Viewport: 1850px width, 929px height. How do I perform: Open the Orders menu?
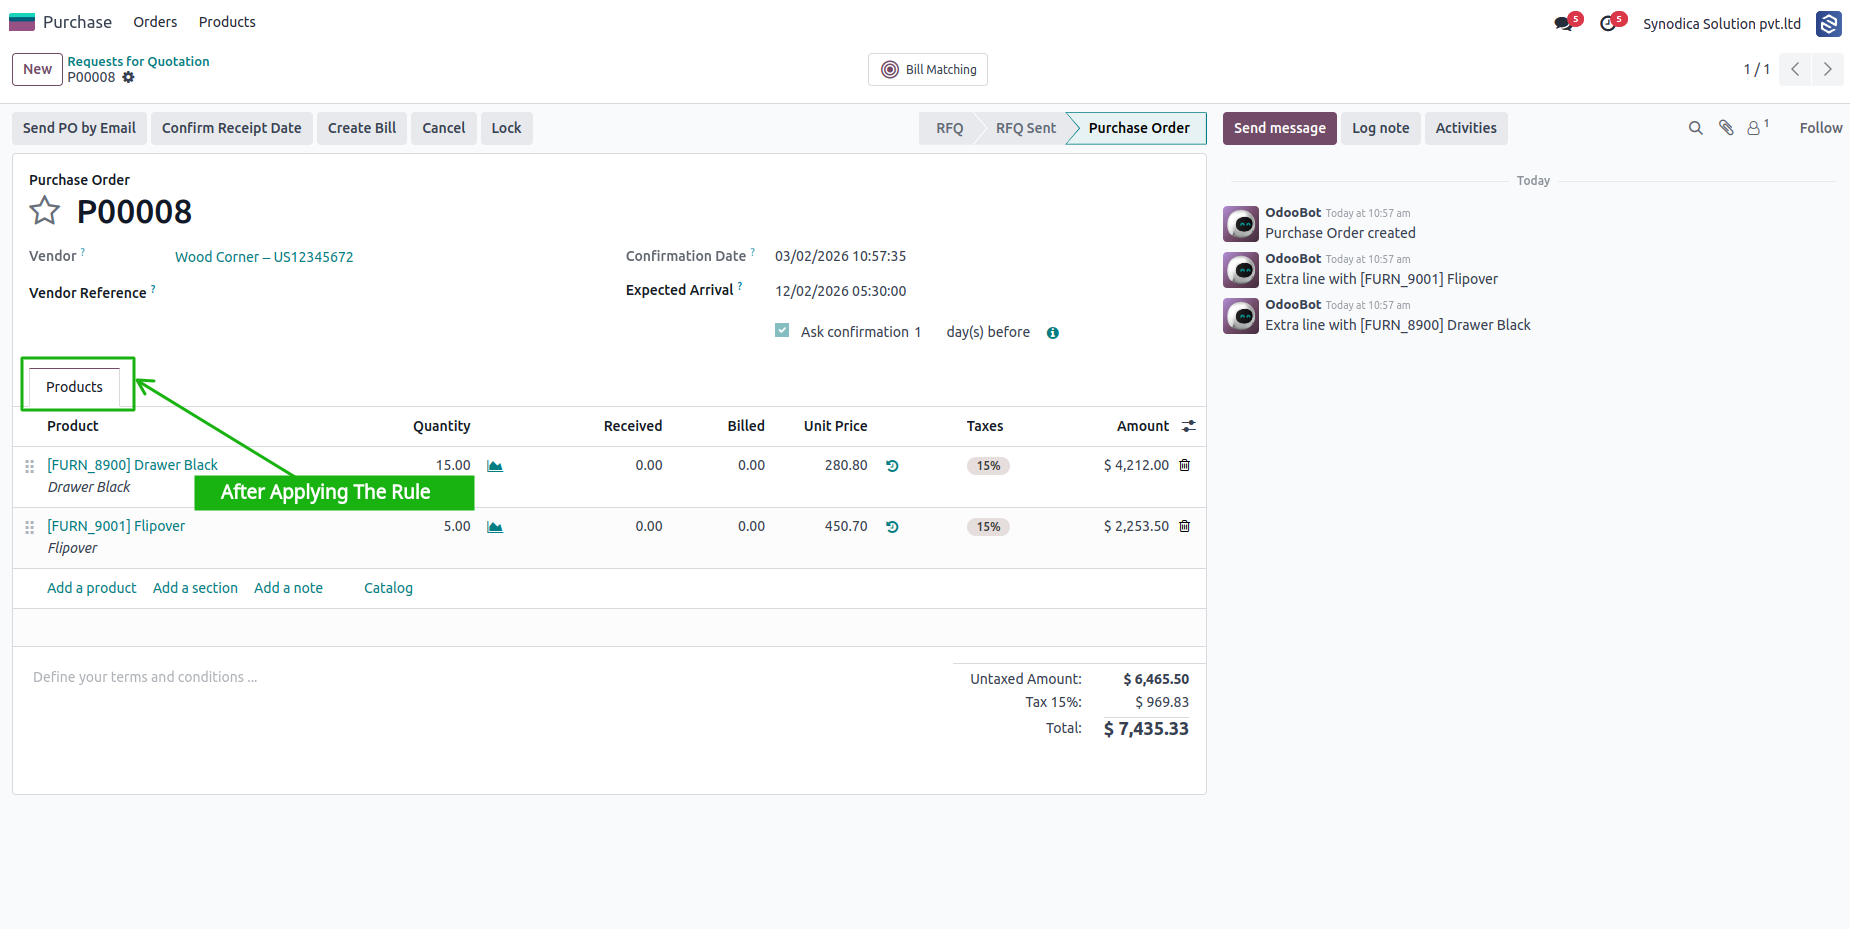pos(155,22)
